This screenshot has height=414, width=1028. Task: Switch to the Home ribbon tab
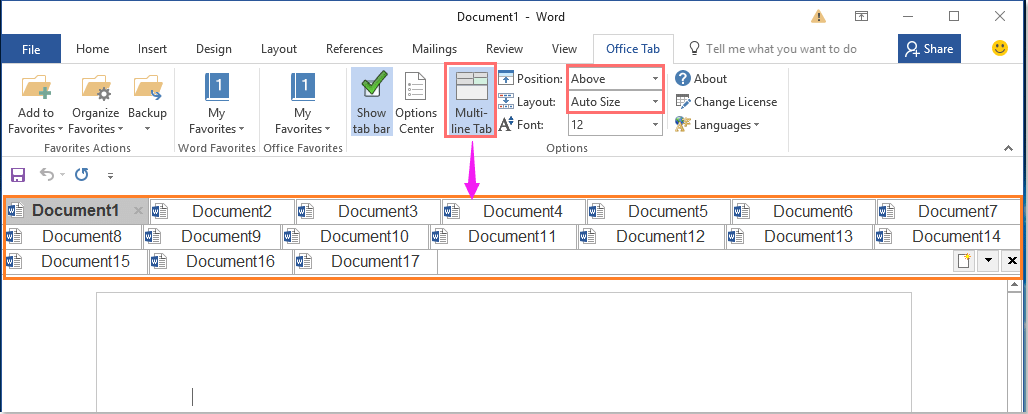point(92,49)
